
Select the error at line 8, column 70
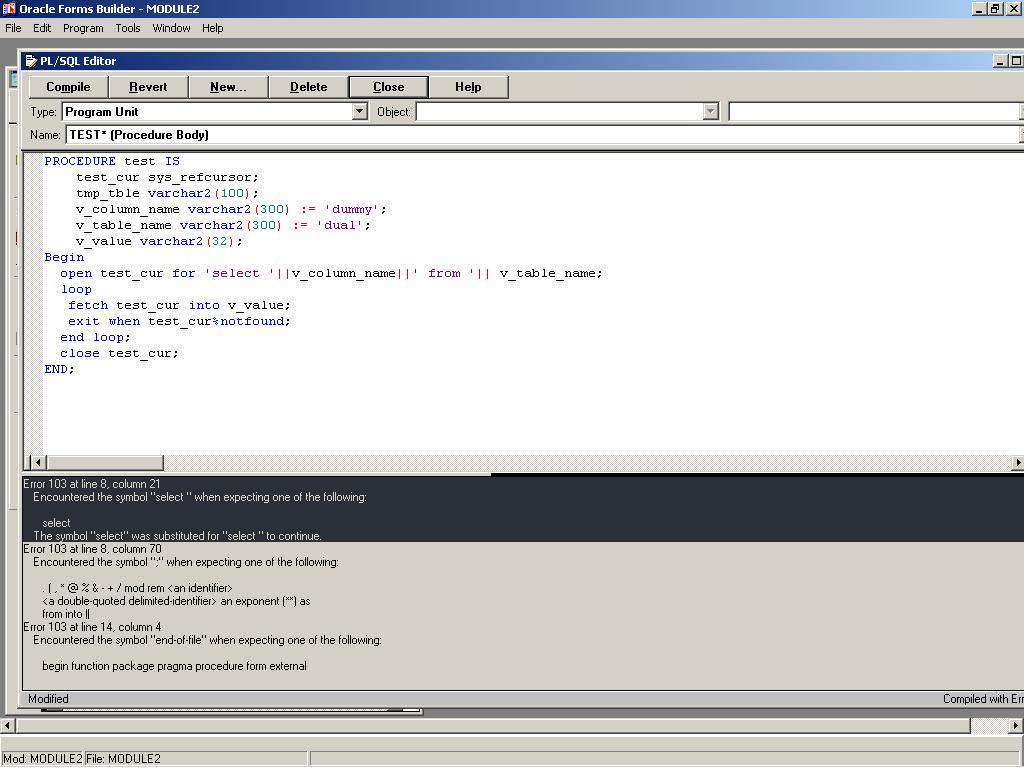click(92, 549)
